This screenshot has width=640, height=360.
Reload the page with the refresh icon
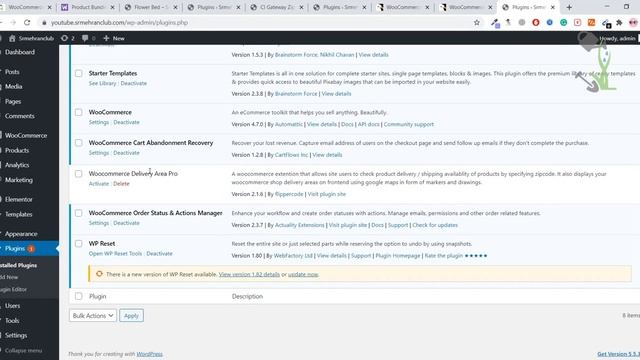(x=27, y=23)
